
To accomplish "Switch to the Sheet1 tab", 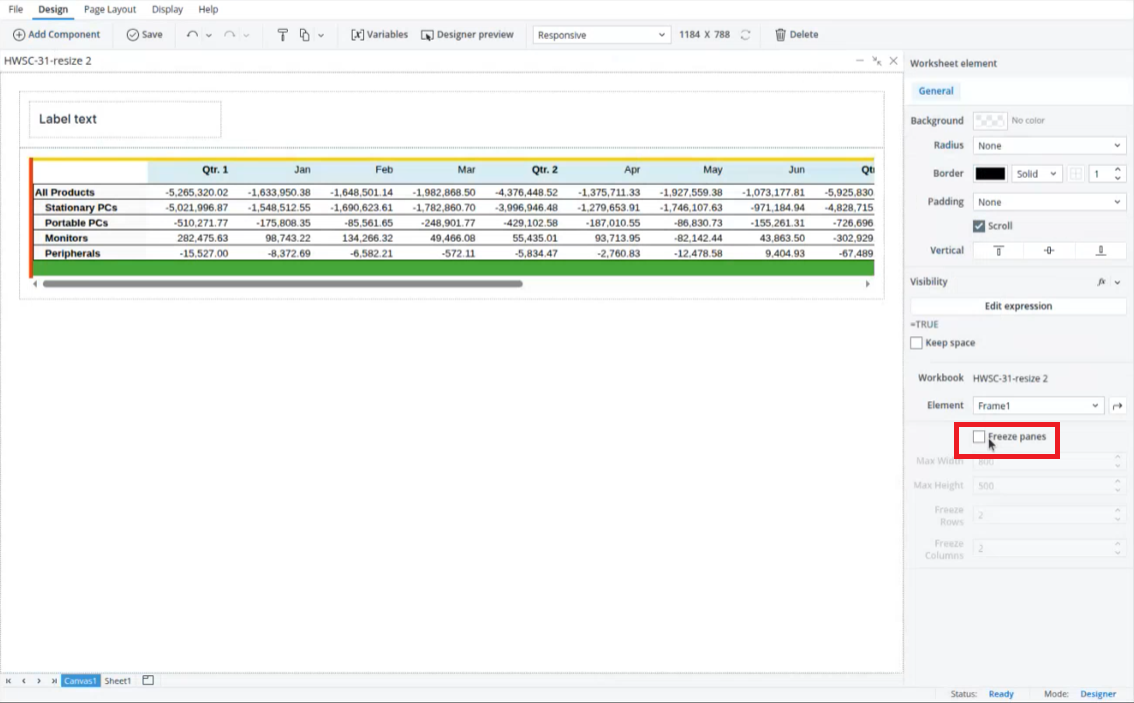I will pos(118,681).
